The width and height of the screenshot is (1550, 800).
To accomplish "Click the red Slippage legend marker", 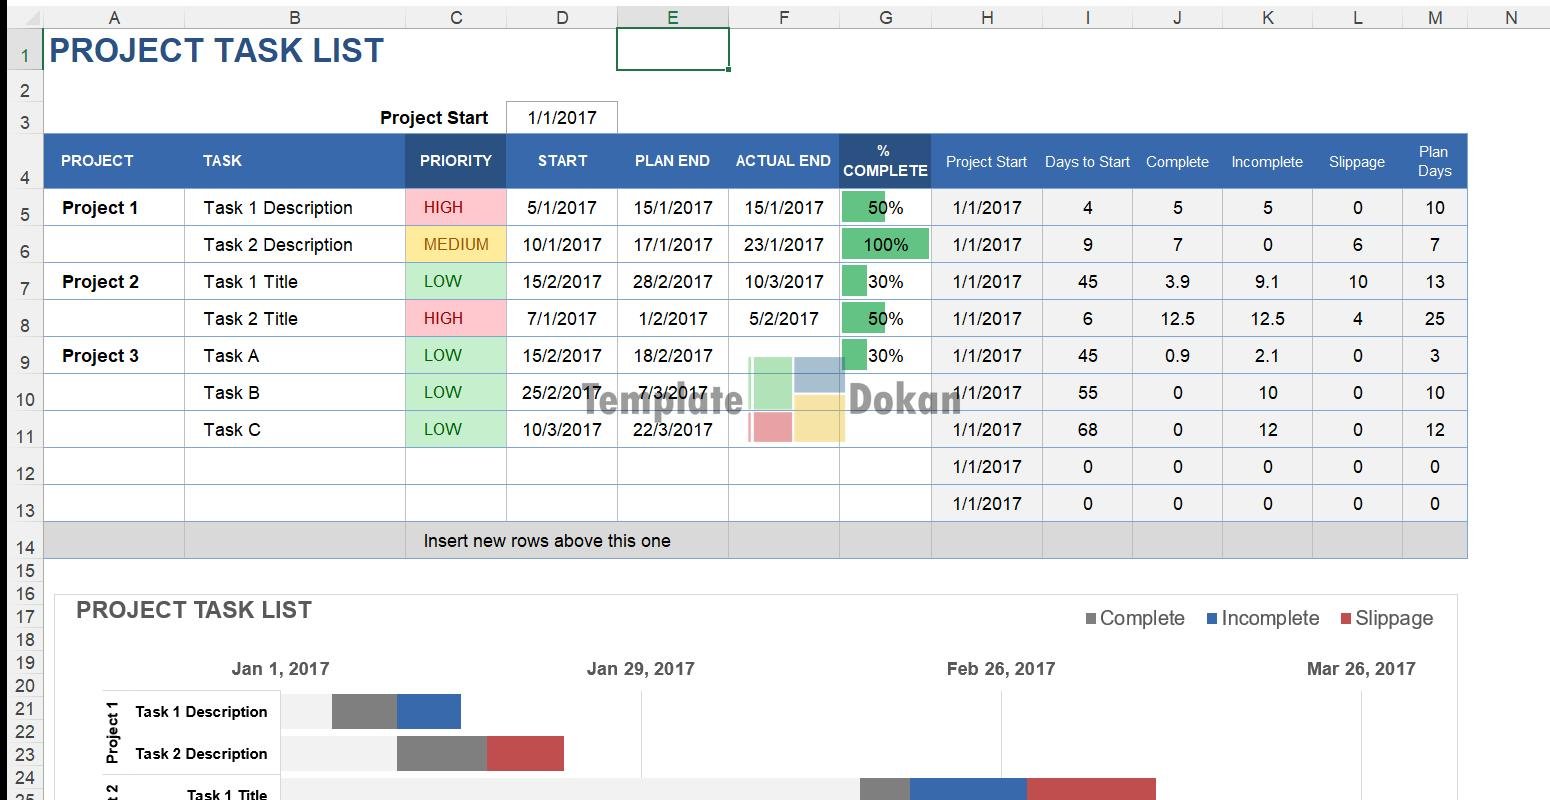I will pos(1346,619).
